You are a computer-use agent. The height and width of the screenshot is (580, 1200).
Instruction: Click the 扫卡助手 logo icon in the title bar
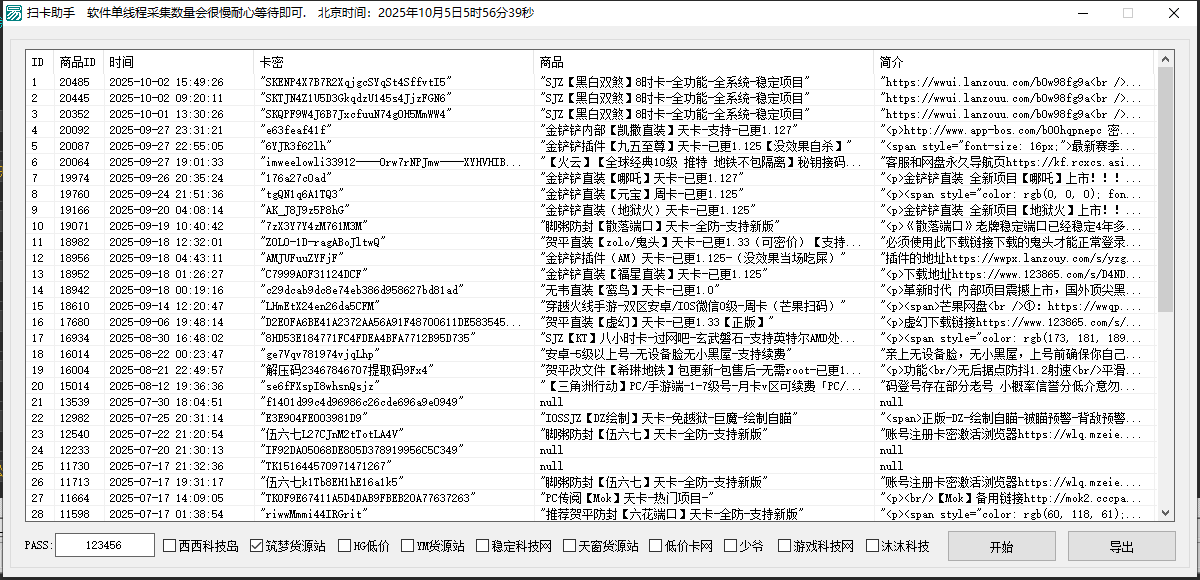[16, 13]
